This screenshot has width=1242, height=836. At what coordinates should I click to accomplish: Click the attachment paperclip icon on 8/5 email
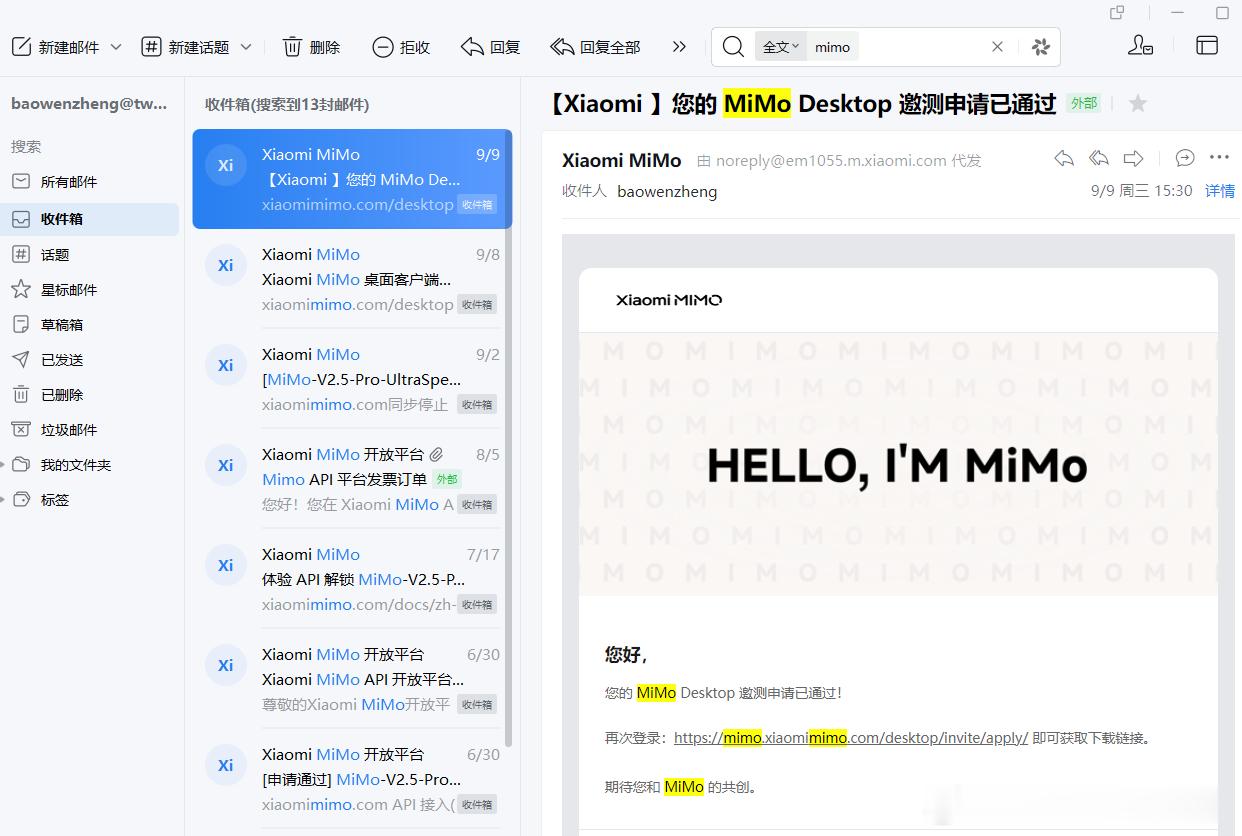pos(436,455)
